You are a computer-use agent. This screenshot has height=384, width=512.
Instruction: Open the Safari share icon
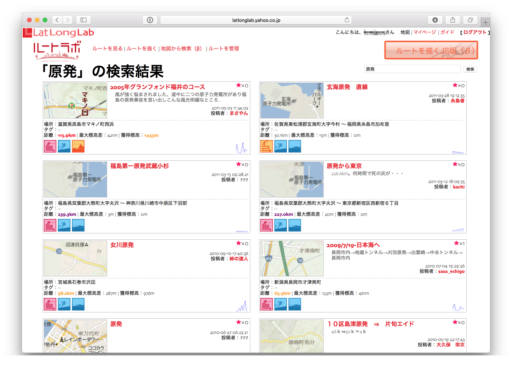click(452, 20)
